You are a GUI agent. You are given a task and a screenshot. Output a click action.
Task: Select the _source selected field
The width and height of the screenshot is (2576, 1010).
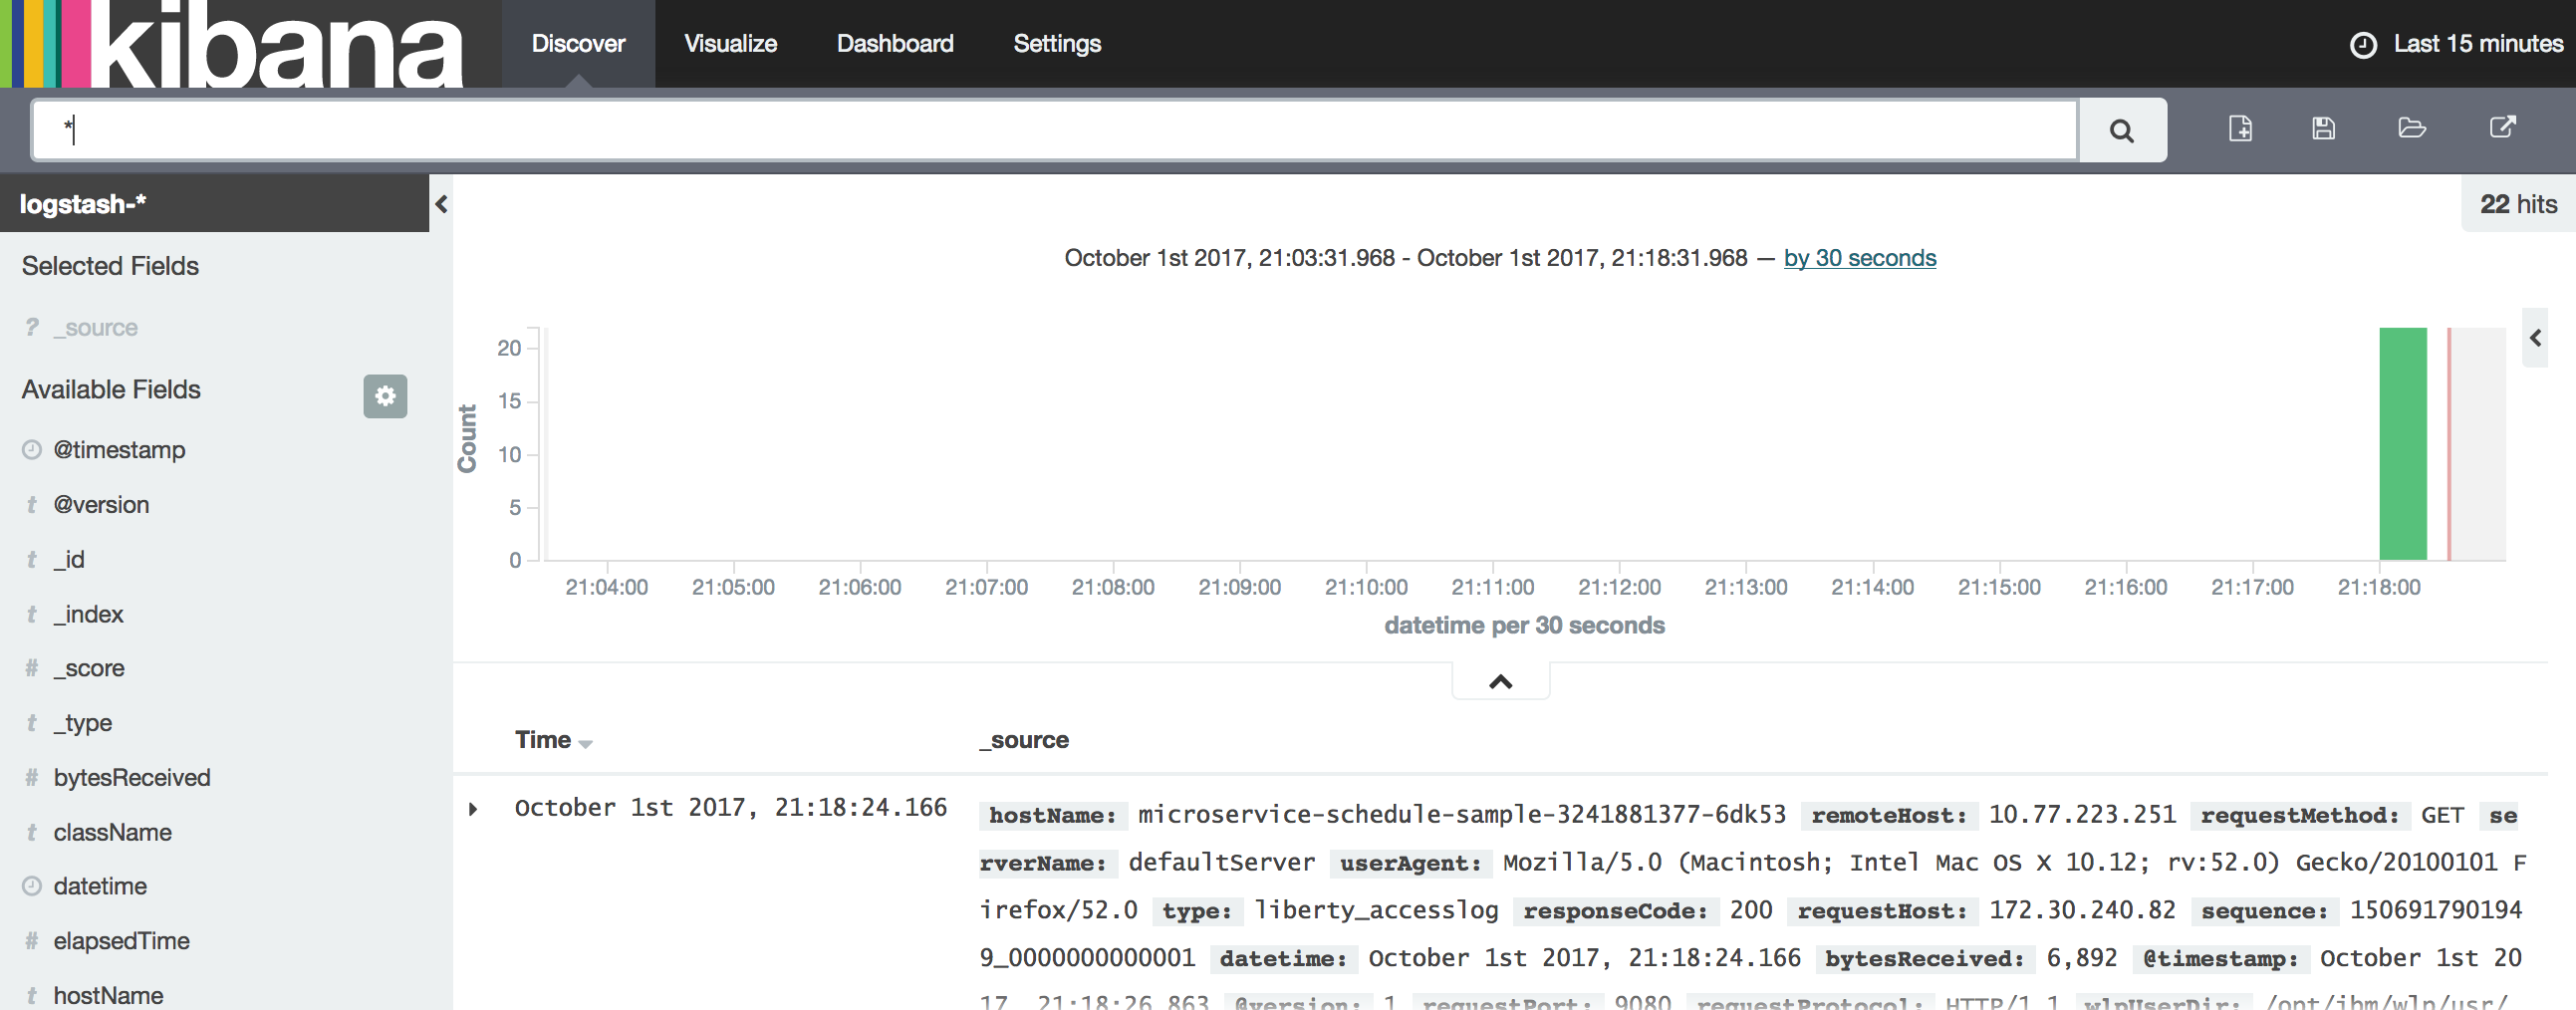(x=96, y=328)
